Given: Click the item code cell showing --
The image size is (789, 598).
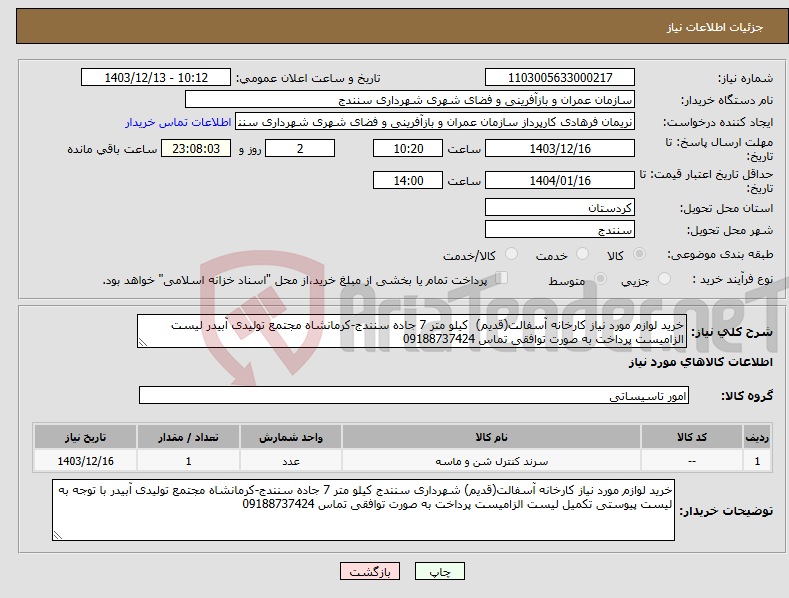Looking at the screenshot, I should 692,461.
